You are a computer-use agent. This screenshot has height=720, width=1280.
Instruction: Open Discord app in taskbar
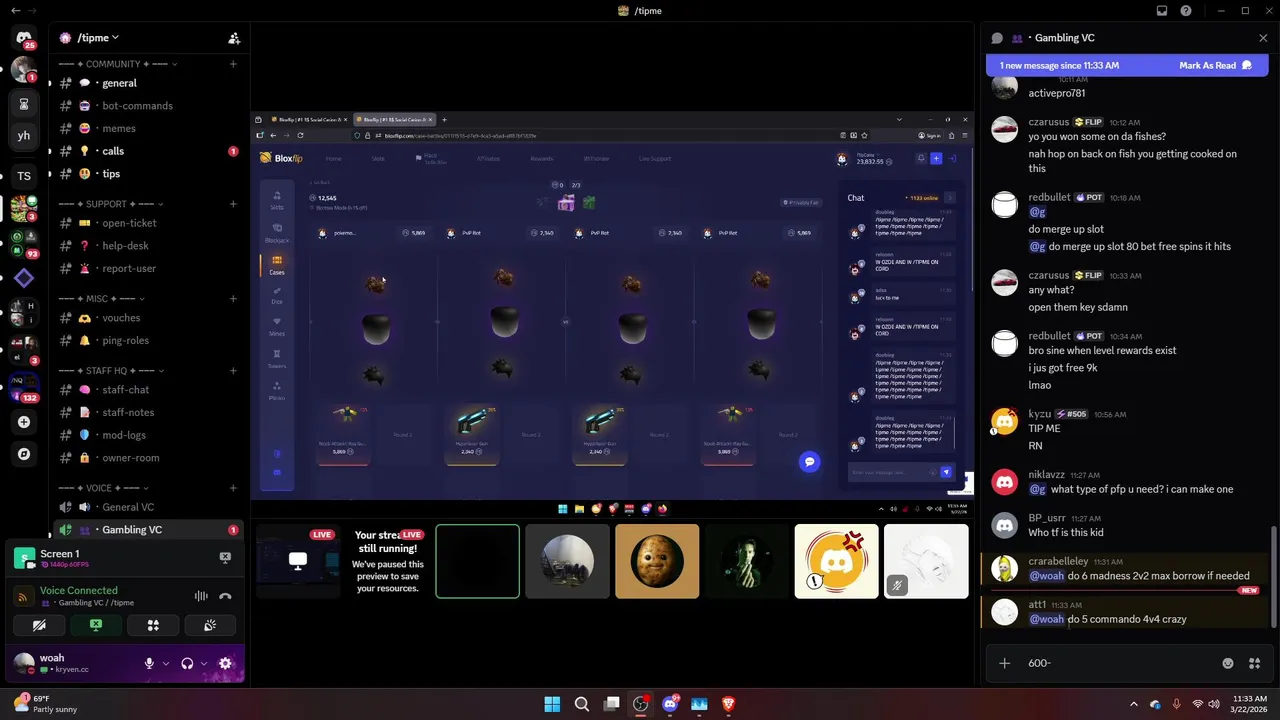coord(670,704)
